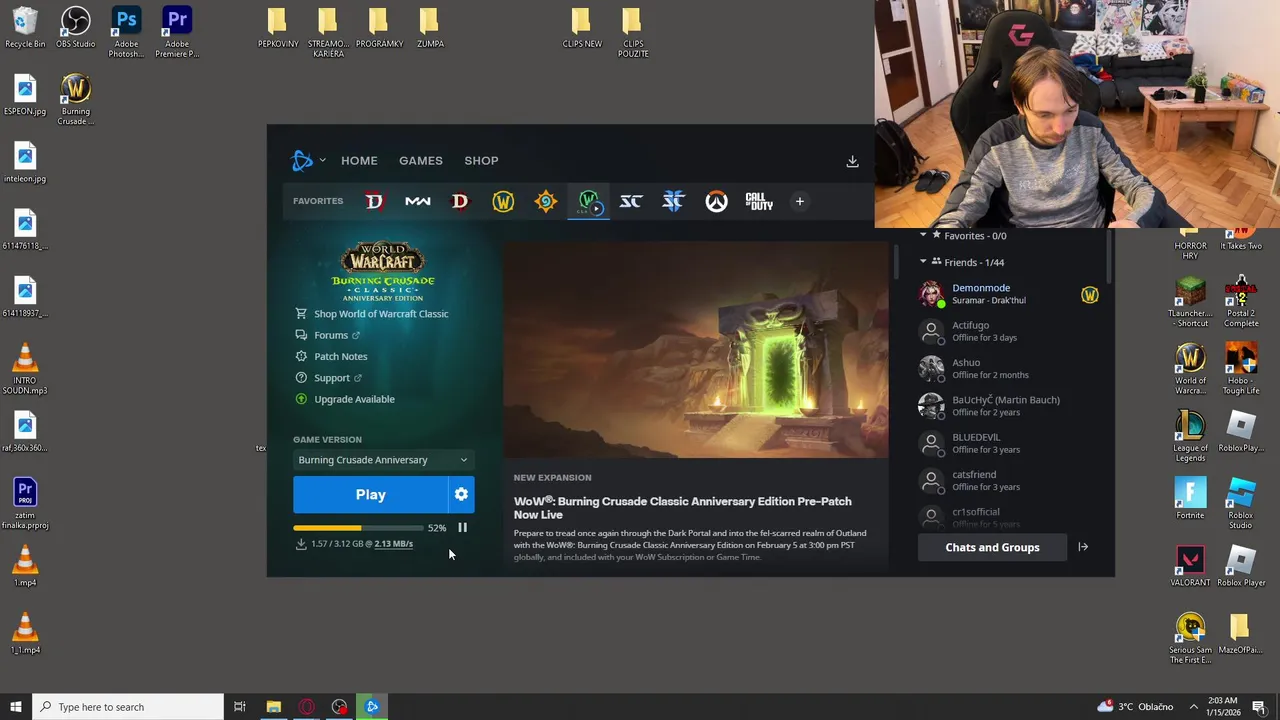The width and height of the screenshot is (1280, 720).
Task: Select the StarCraft Remastered favorite icon
Action: click(x=631, y=201)
